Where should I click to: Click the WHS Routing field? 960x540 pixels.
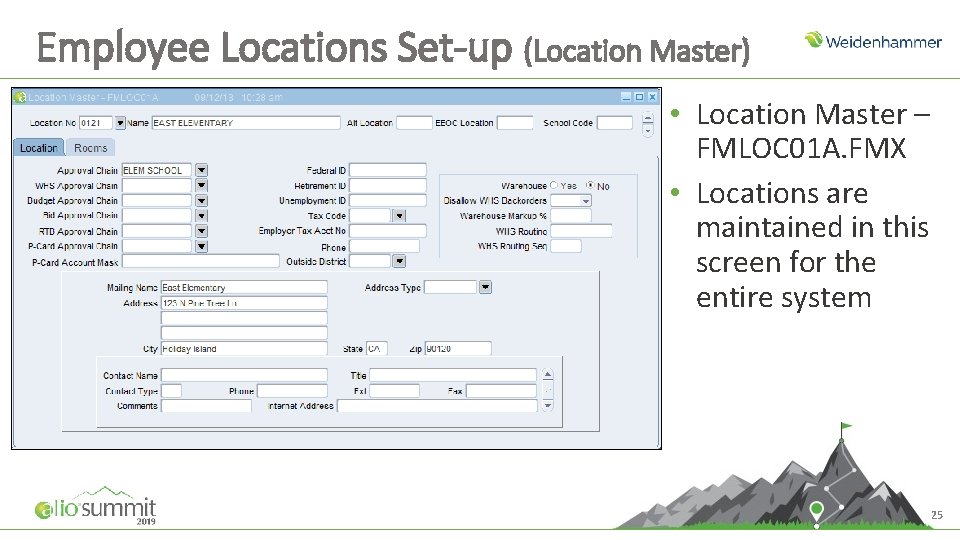[581, 231]
